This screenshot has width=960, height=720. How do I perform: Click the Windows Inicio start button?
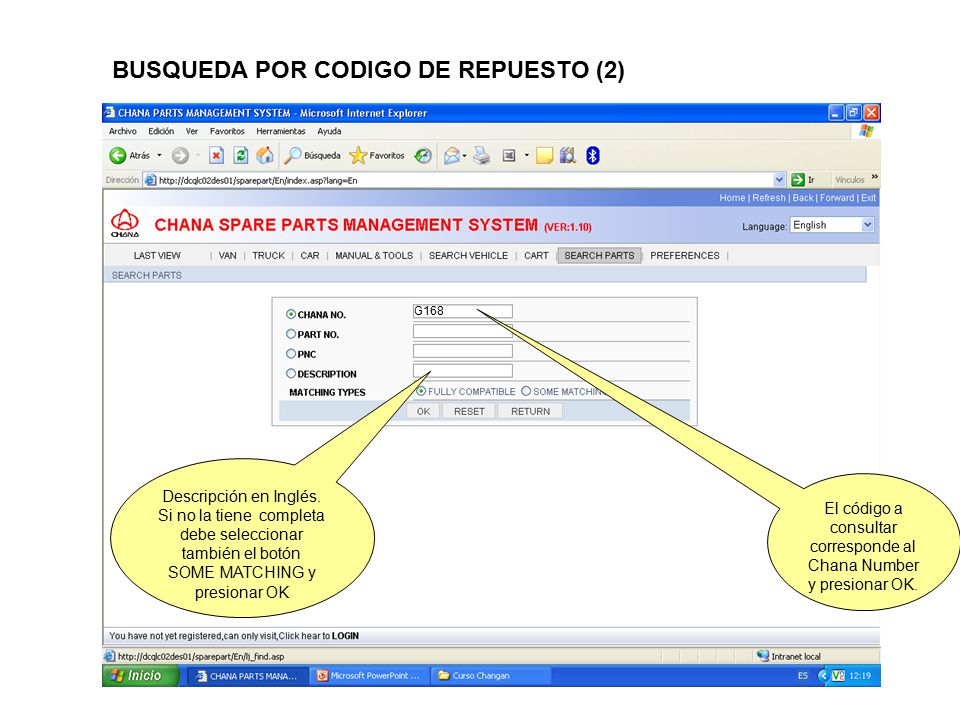coord(141,675)
